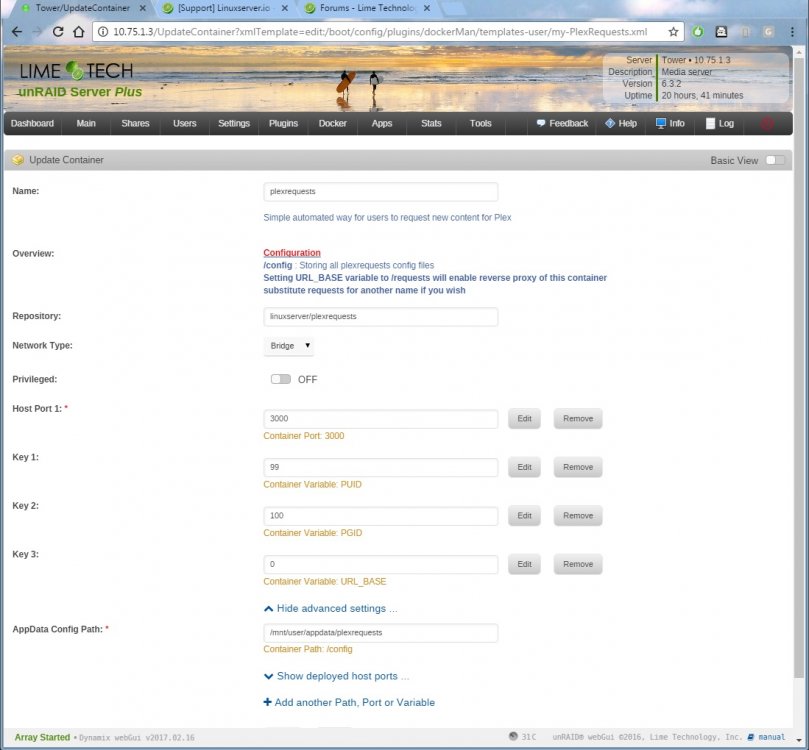Viewport: 809px width, 750px height.
Task: Close the Linuxserver.io support tab
Action: 284,8
